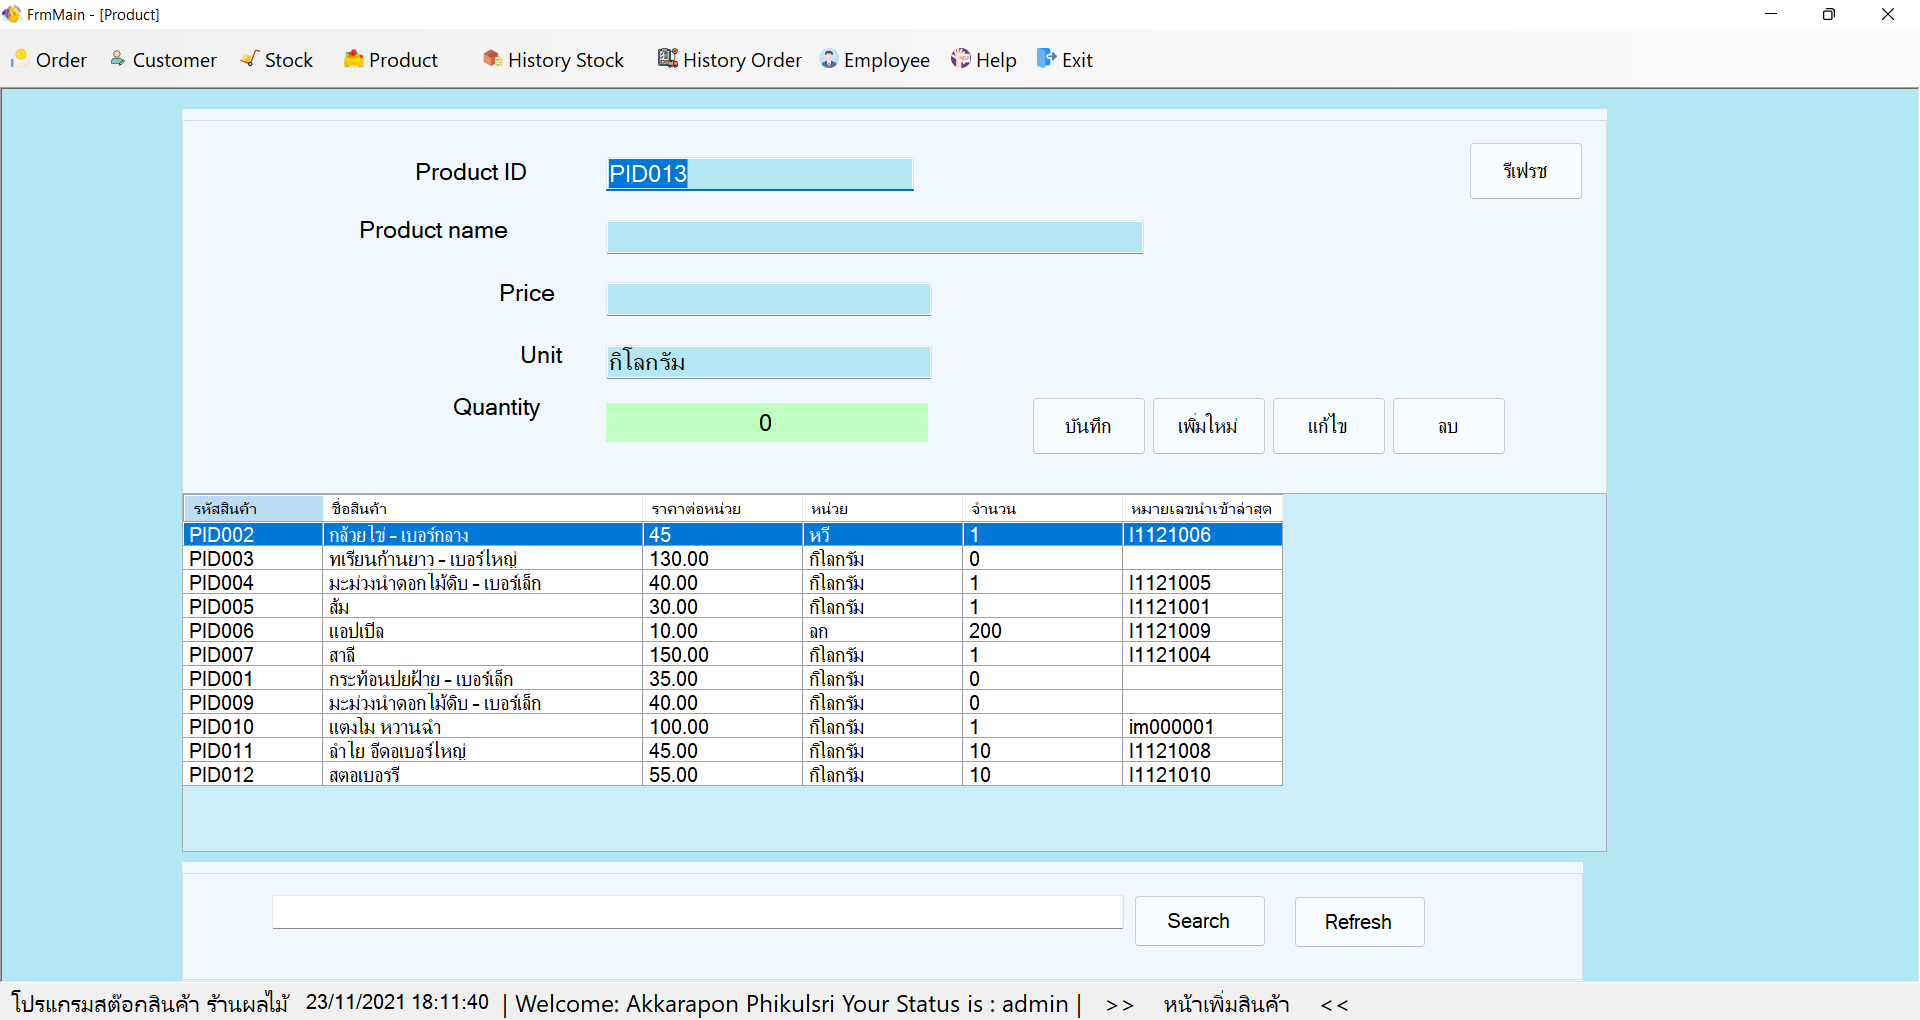Click the Welcome Akkarapon Phikulsri status text
The image size is (1920, 1020).
point(792,1004)
